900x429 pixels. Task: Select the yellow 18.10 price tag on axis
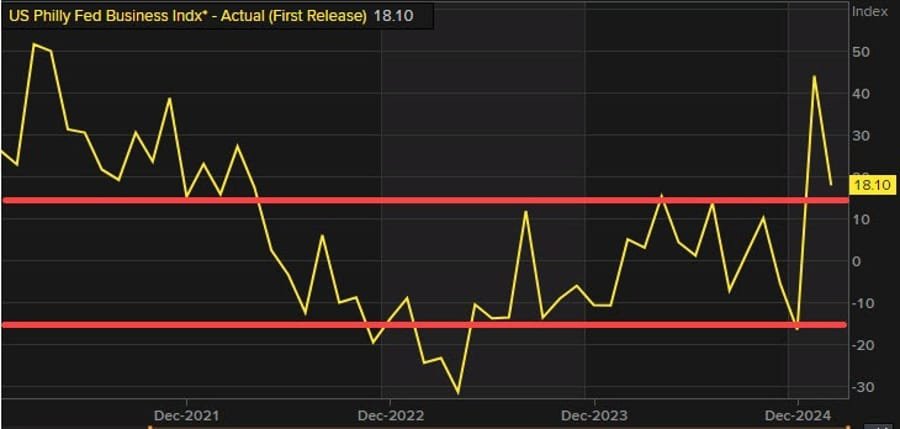[x=870, y=184]
